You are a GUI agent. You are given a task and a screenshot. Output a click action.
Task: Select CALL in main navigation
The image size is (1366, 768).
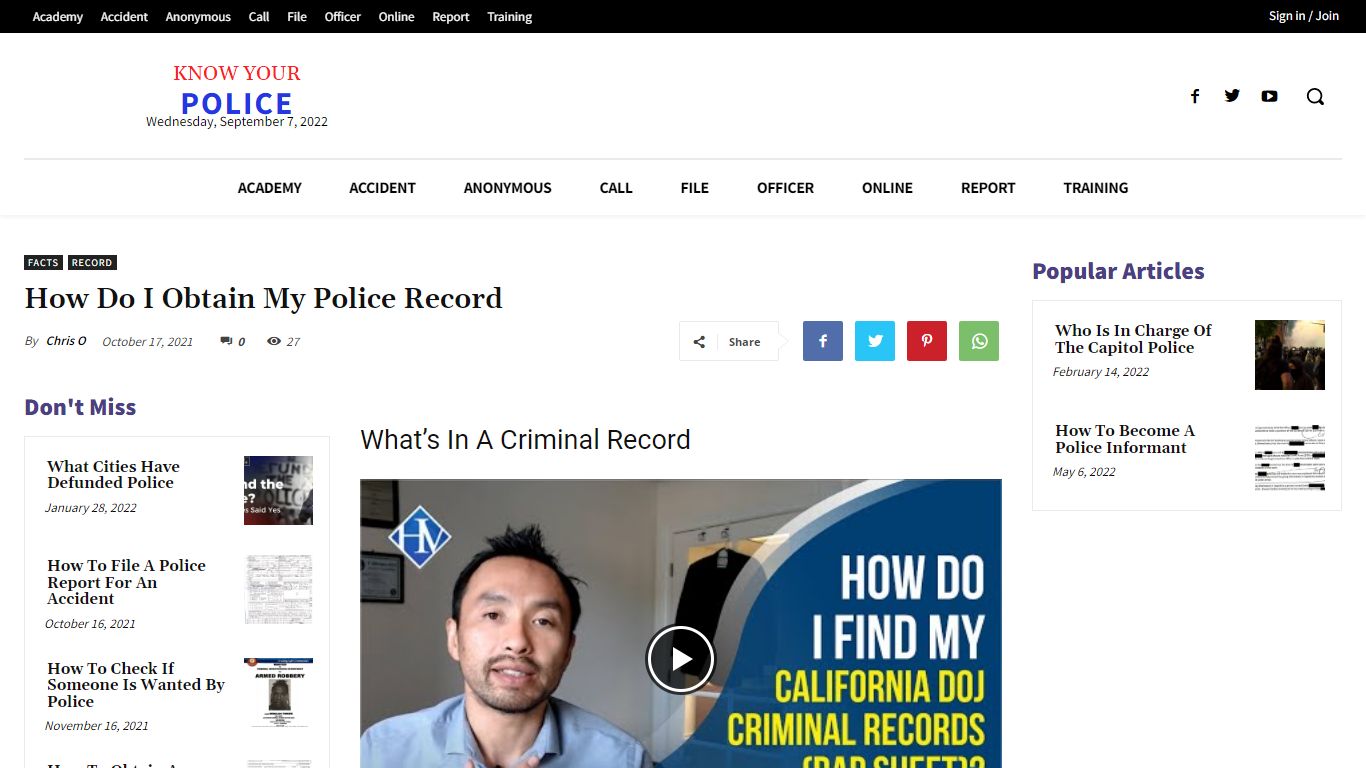[x=616, y=188]
